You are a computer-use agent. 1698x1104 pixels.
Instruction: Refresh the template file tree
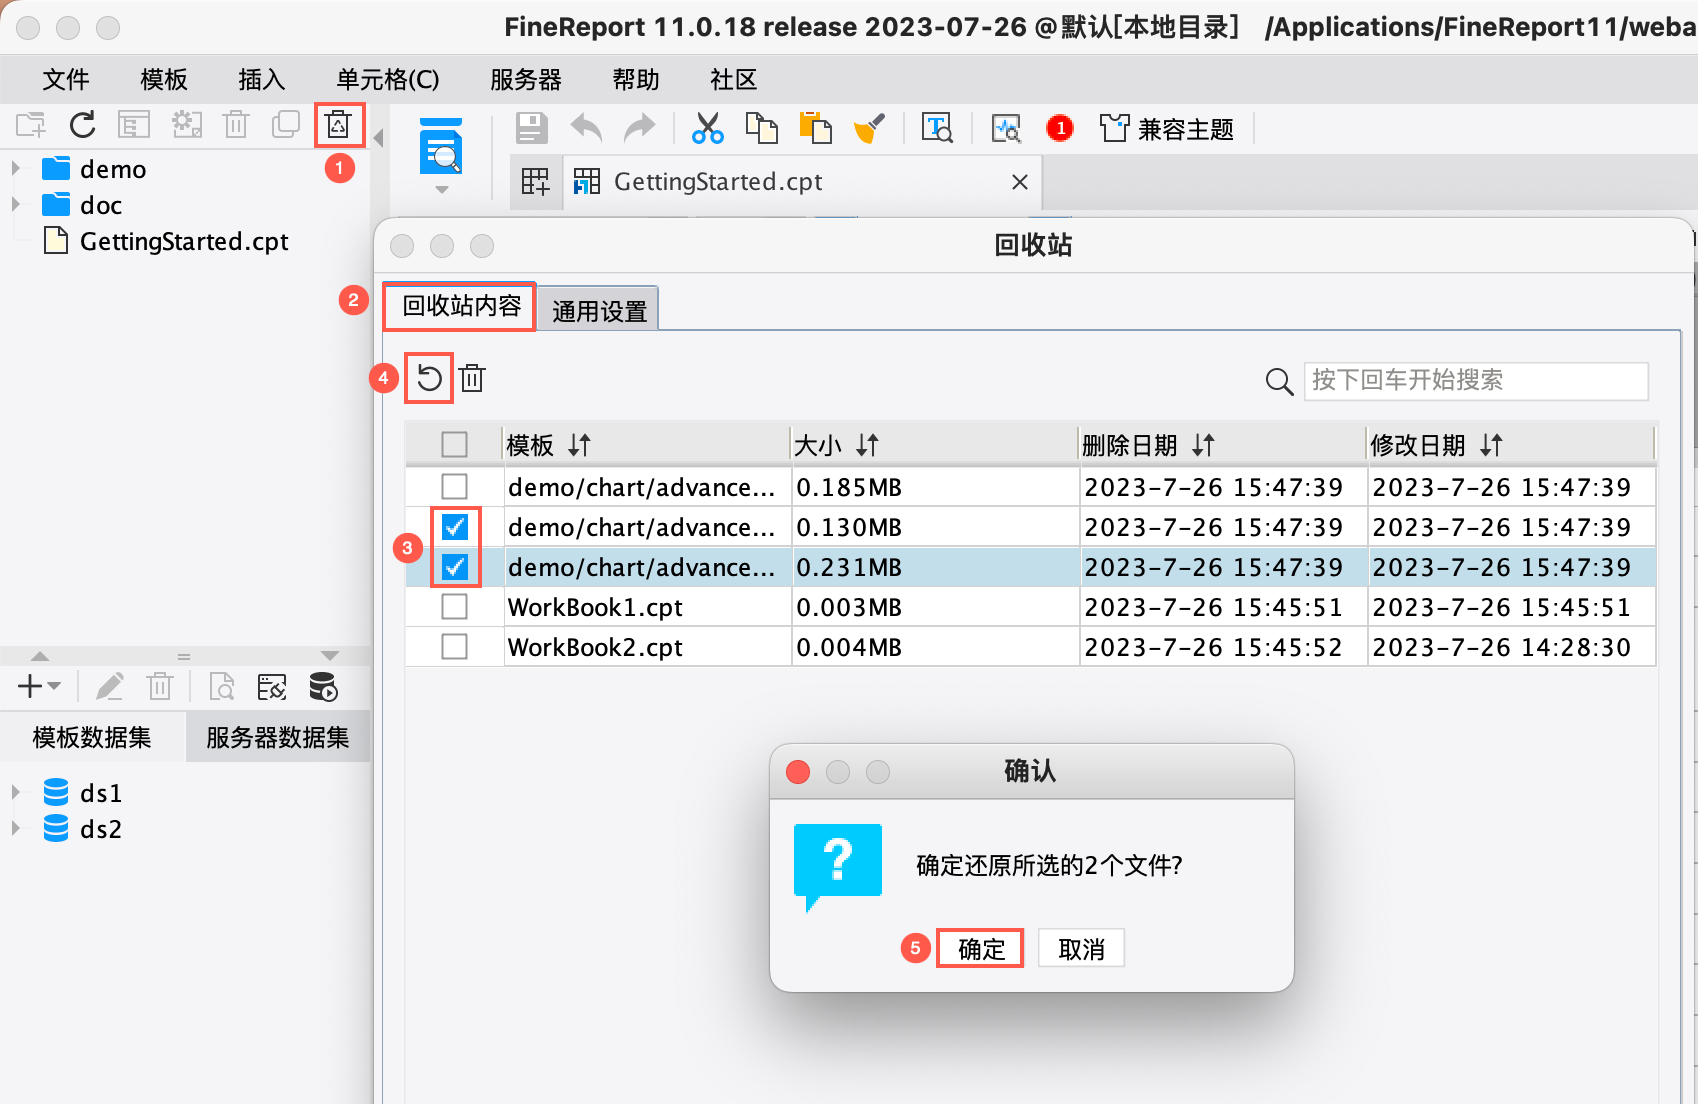[83, 125]
